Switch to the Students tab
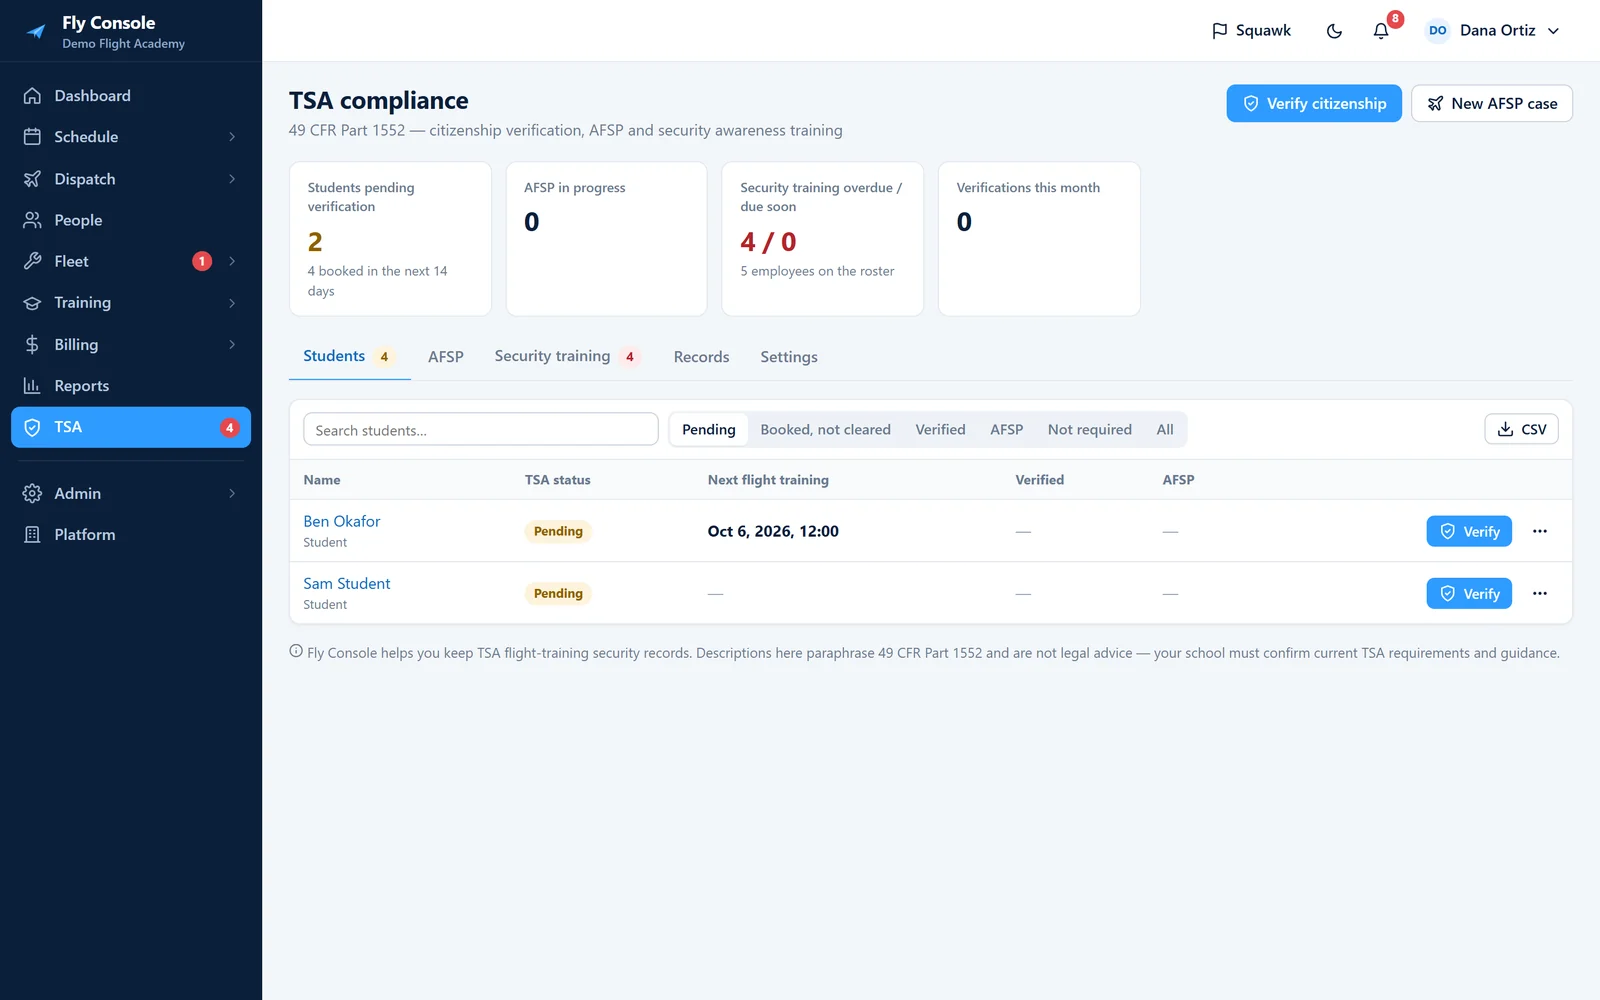This screenshot has width=1600, height=1000. 350,357
